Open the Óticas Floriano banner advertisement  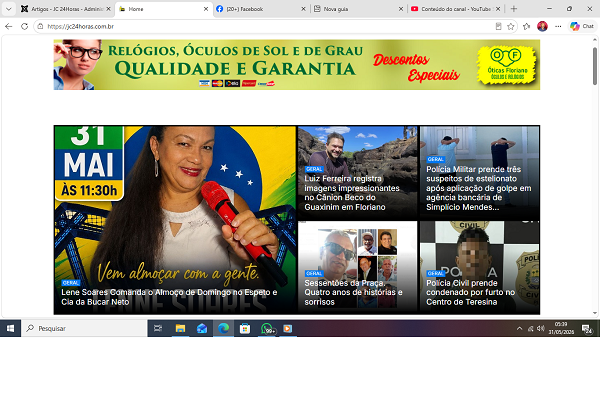point(297,65)
